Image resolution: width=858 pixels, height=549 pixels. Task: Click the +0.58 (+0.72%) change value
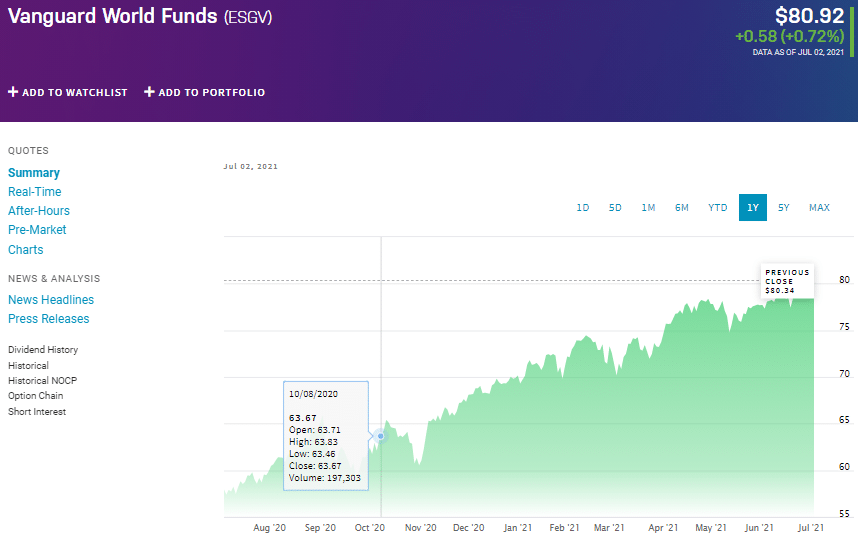[x=790, y=36]
